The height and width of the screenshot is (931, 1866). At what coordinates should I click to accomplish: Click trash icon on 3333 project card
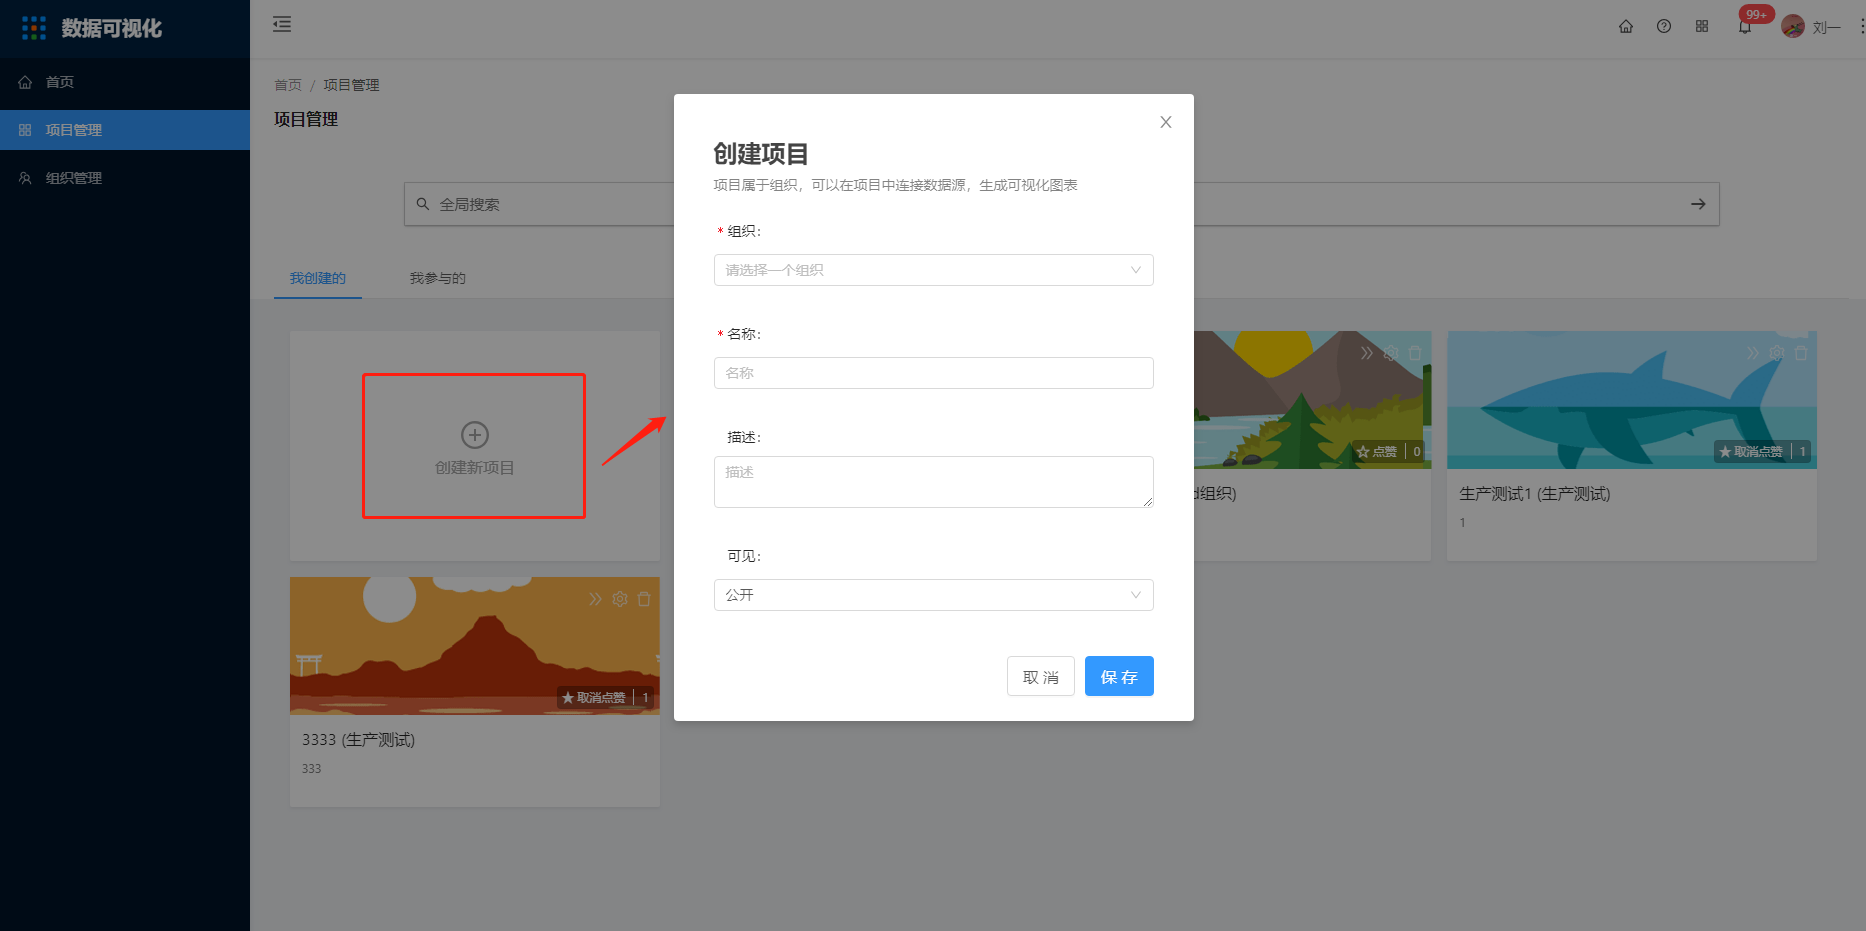[x=644, y=599]
